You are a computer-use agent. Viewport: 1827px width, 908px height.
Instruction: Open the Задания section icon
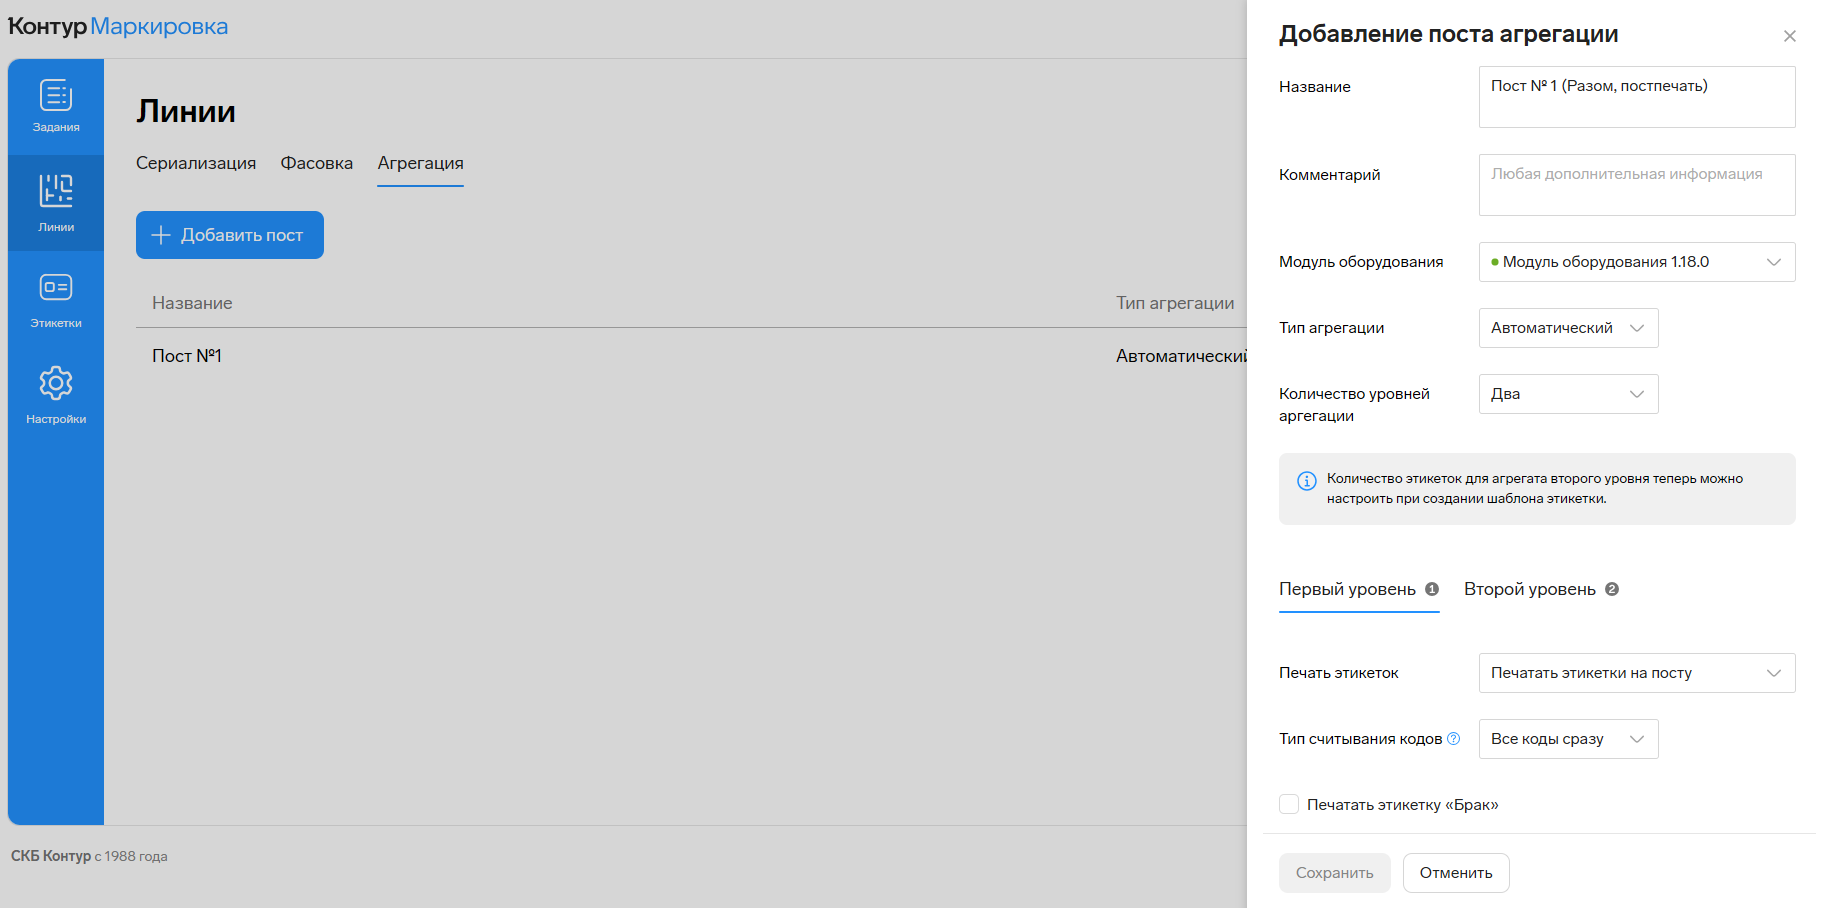click(56, 96)
